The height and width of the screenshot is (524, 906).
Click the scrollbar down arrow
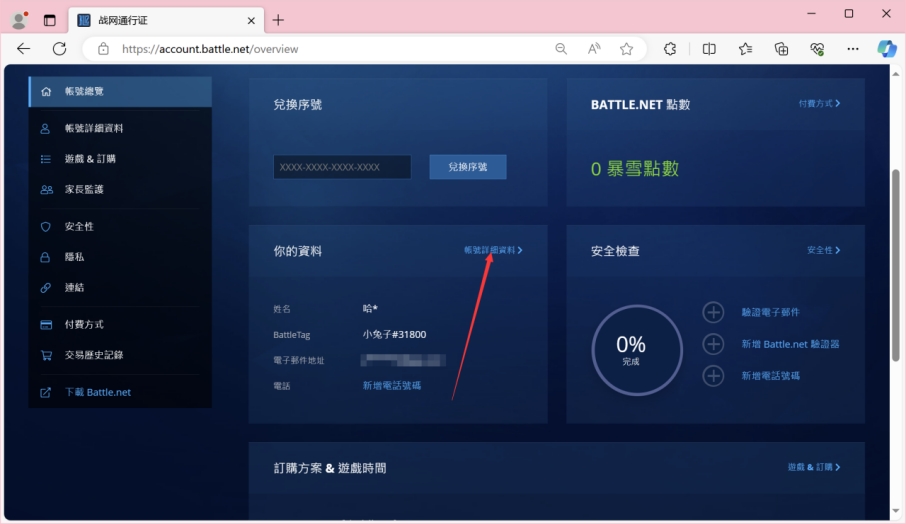[x=896, y=511]
